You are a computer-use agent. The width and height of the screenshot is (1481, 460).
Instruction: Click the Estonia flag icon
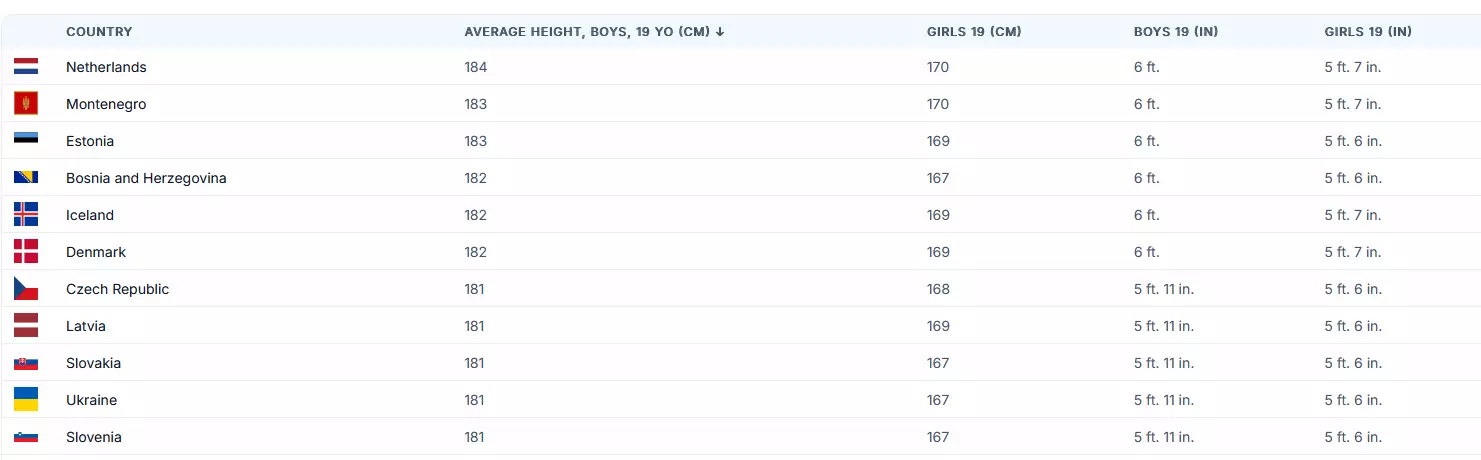26,141
